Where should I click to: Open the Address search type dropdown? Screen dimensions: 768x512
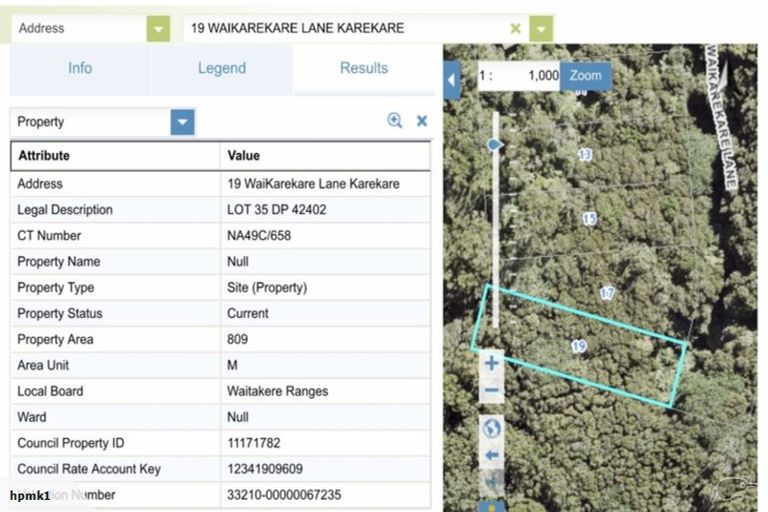pyautogui.click(x=158, y=28)
